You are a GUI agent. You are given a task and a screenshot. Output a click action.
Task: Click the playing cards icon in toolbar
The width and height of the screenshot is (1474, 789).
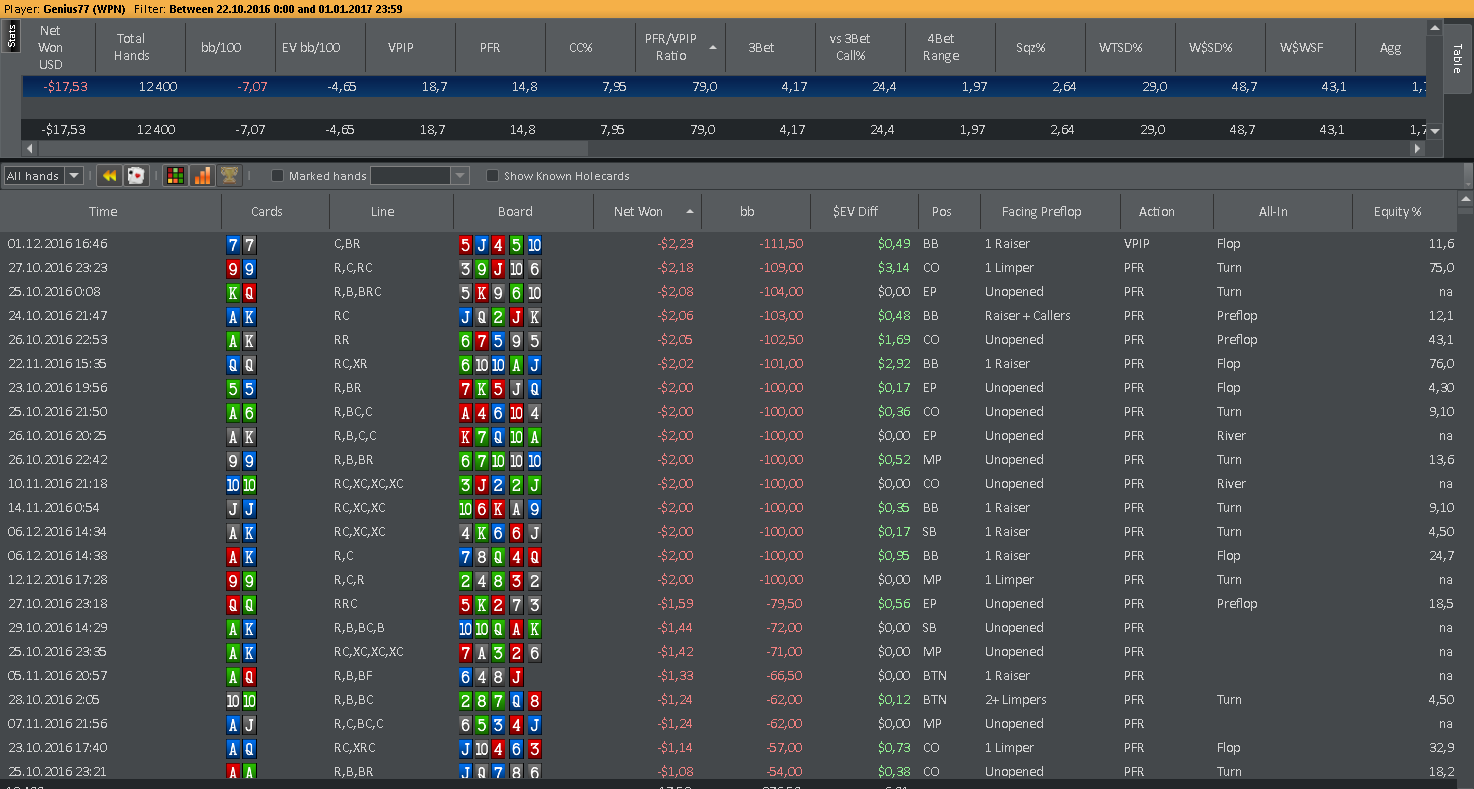pos(136,176)
